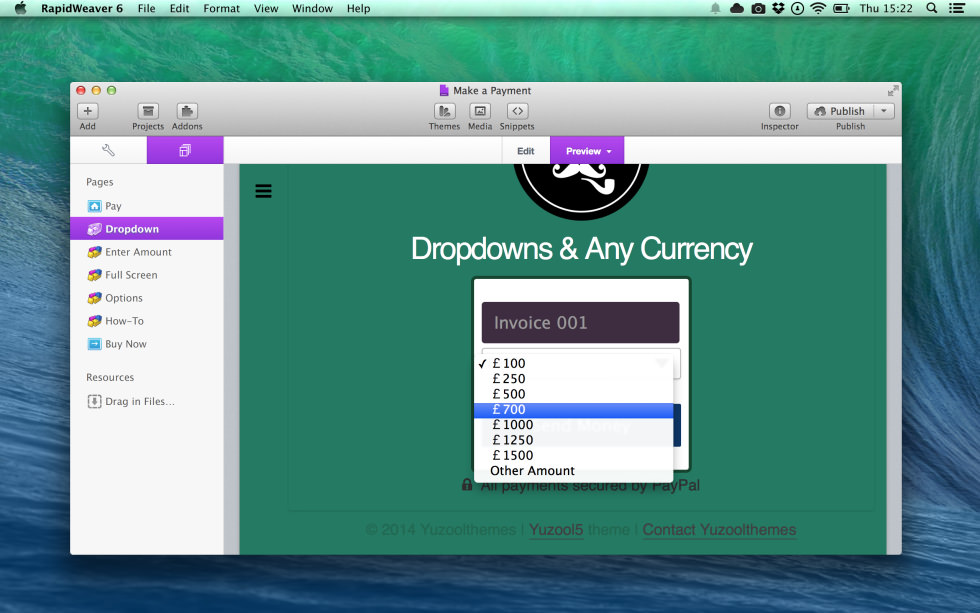Choose £ 100 from the dropdown list
This screenshot has width=980, height=613.
click(574, 364)
